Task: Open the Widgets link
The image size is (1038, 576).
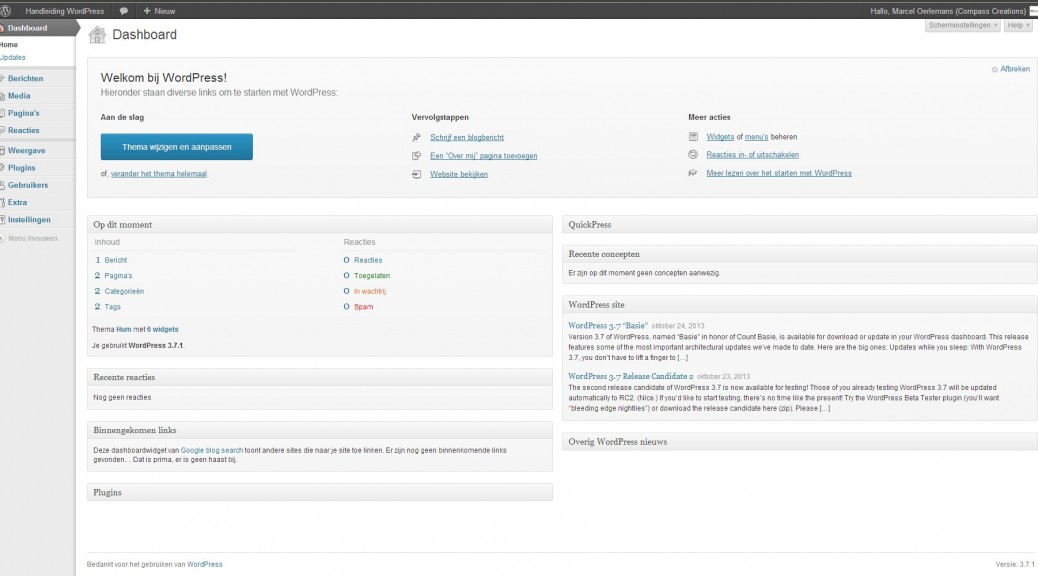Action: coord(720,136)
